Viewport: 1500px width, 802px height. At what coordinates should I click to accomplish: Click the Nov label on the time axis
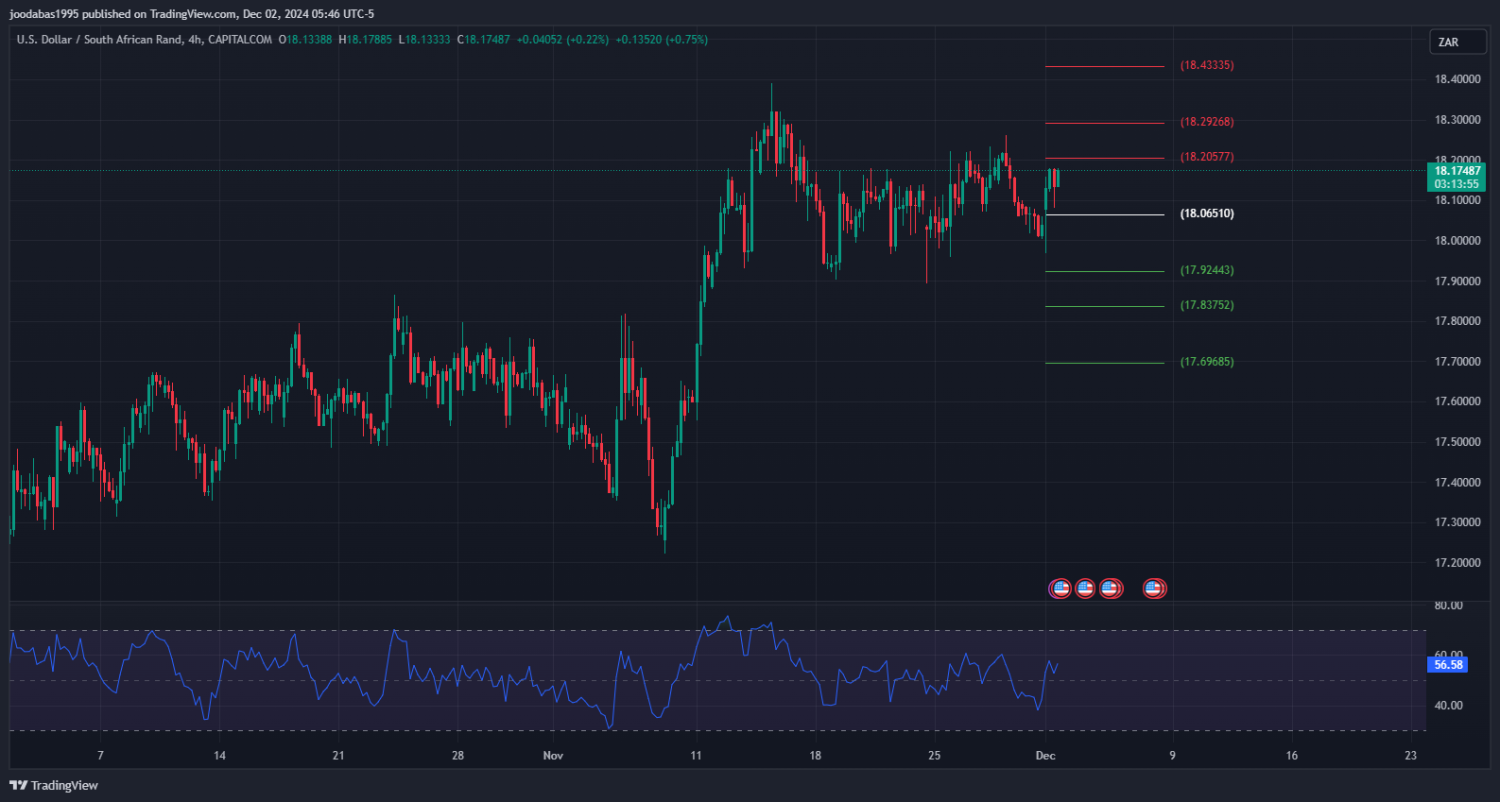point(553,756)
